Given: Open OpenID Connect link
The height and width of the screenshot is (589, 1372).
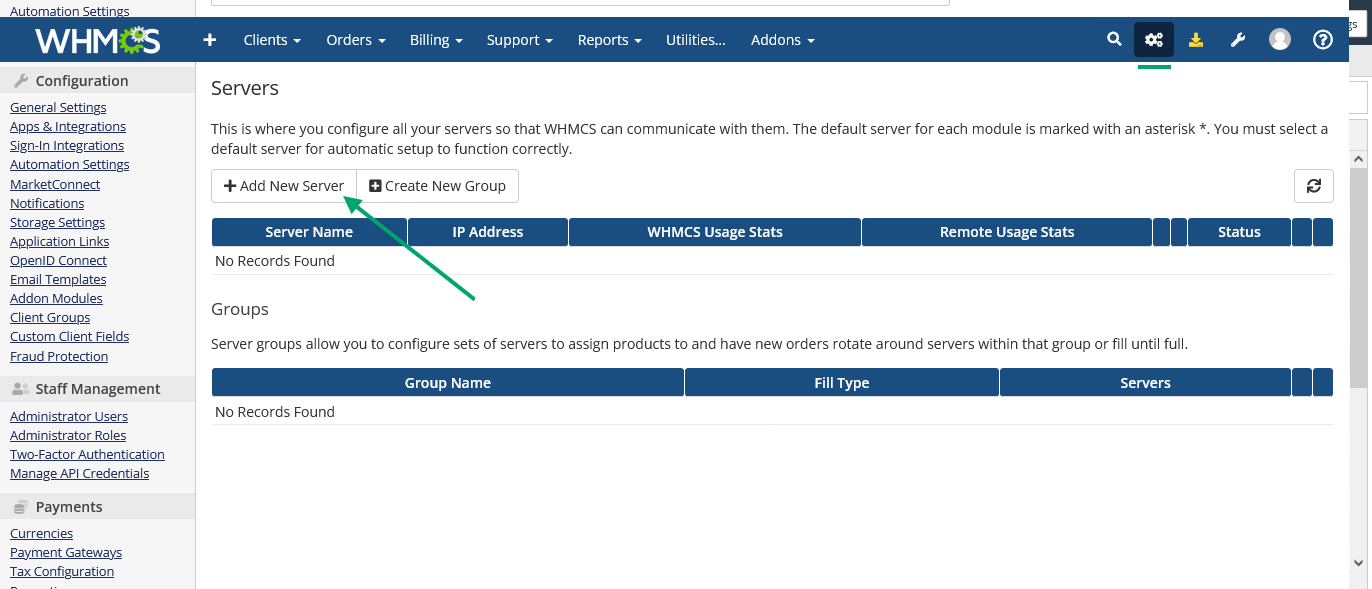Looking at the screenshot, I should pyautogui.click(x=58, y=260).
